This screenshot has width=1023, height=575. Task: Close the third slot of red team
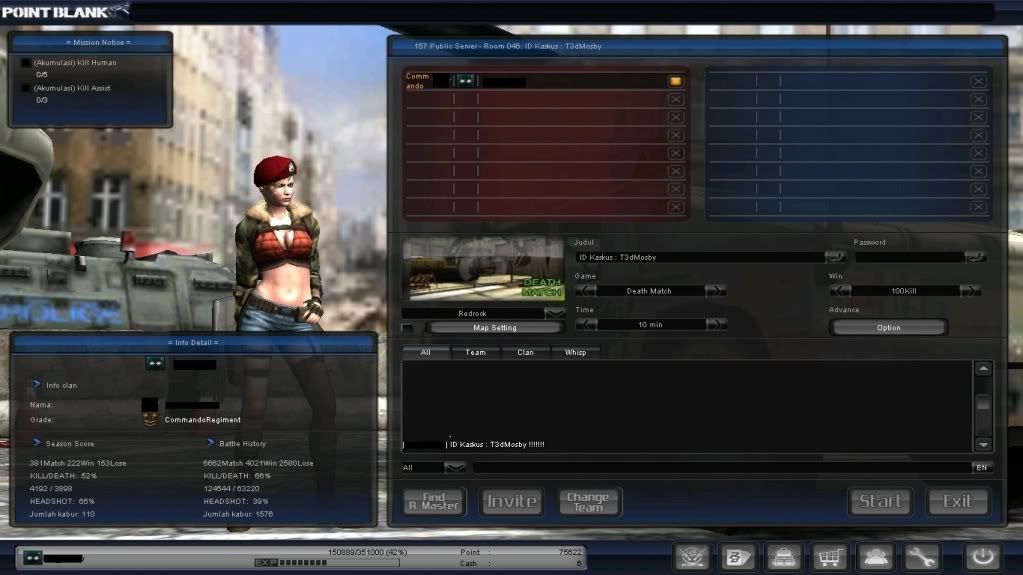point(675,117)
